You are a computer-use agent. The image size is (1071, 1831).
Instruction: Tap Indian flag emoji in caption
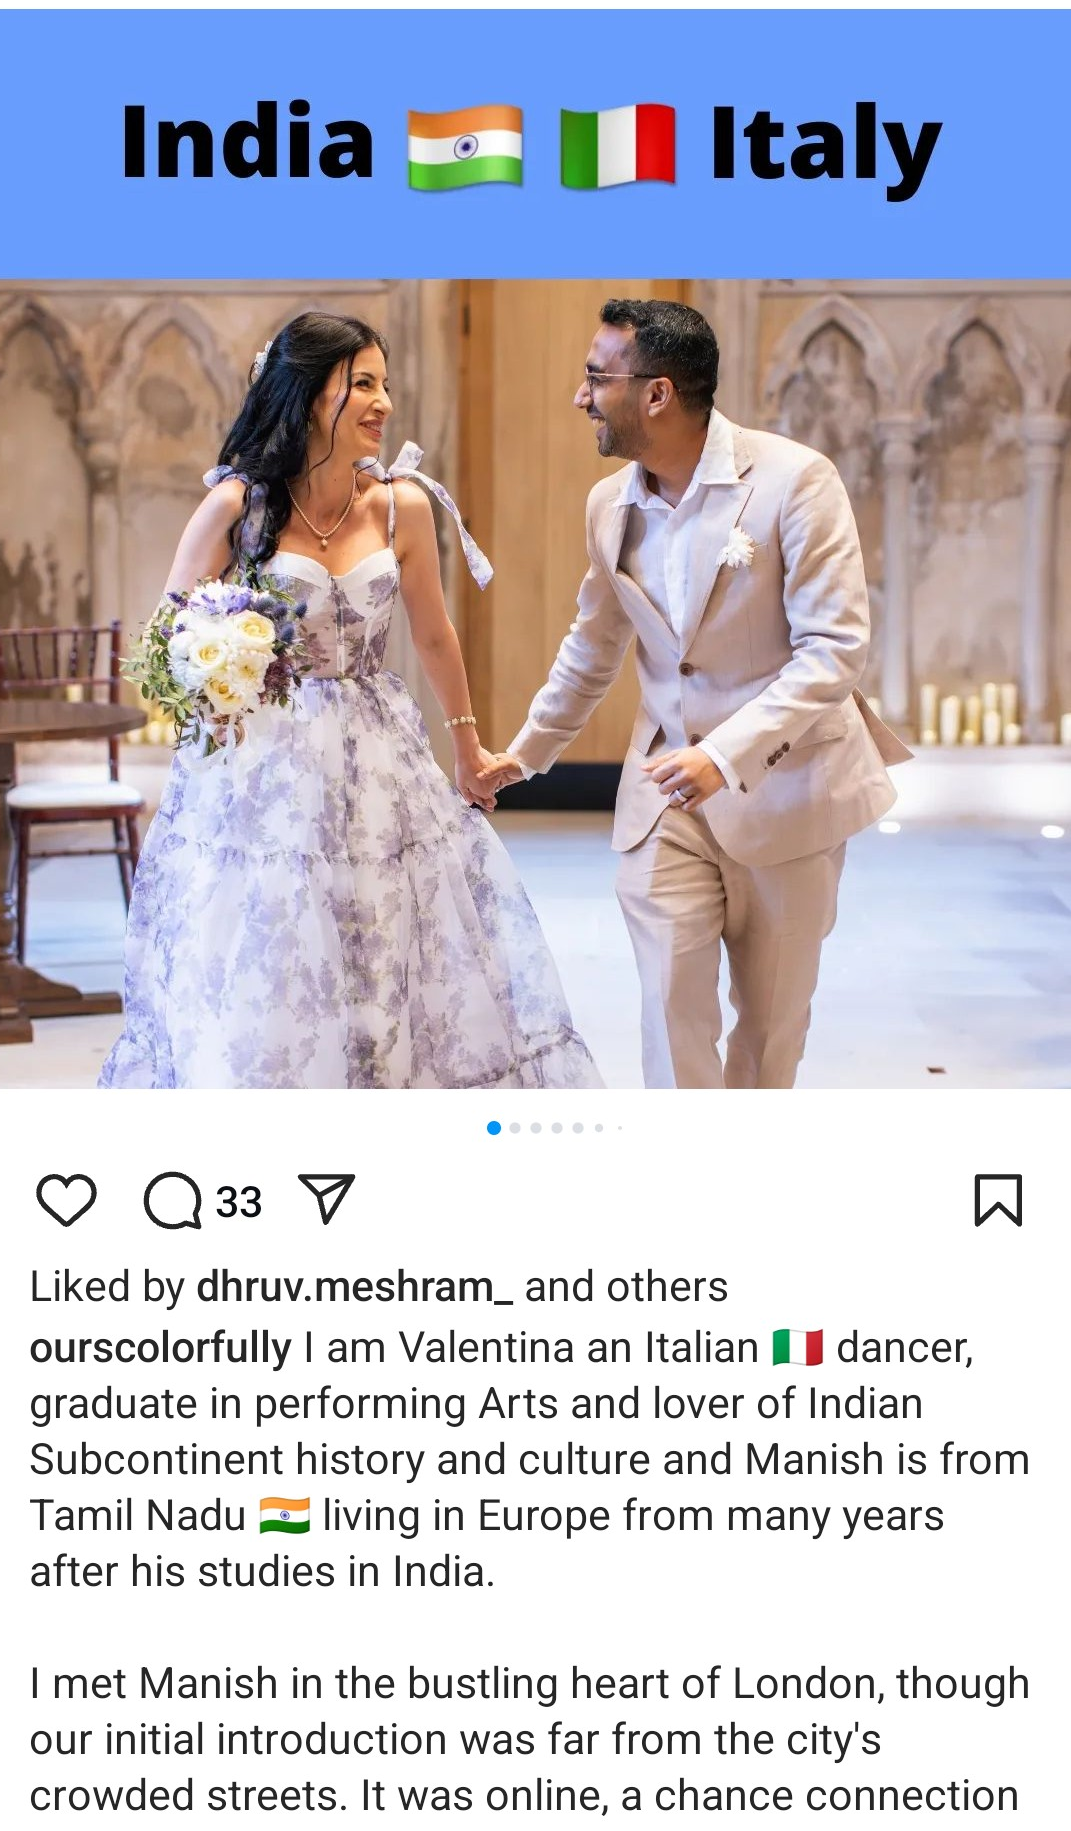(285, 1515)
